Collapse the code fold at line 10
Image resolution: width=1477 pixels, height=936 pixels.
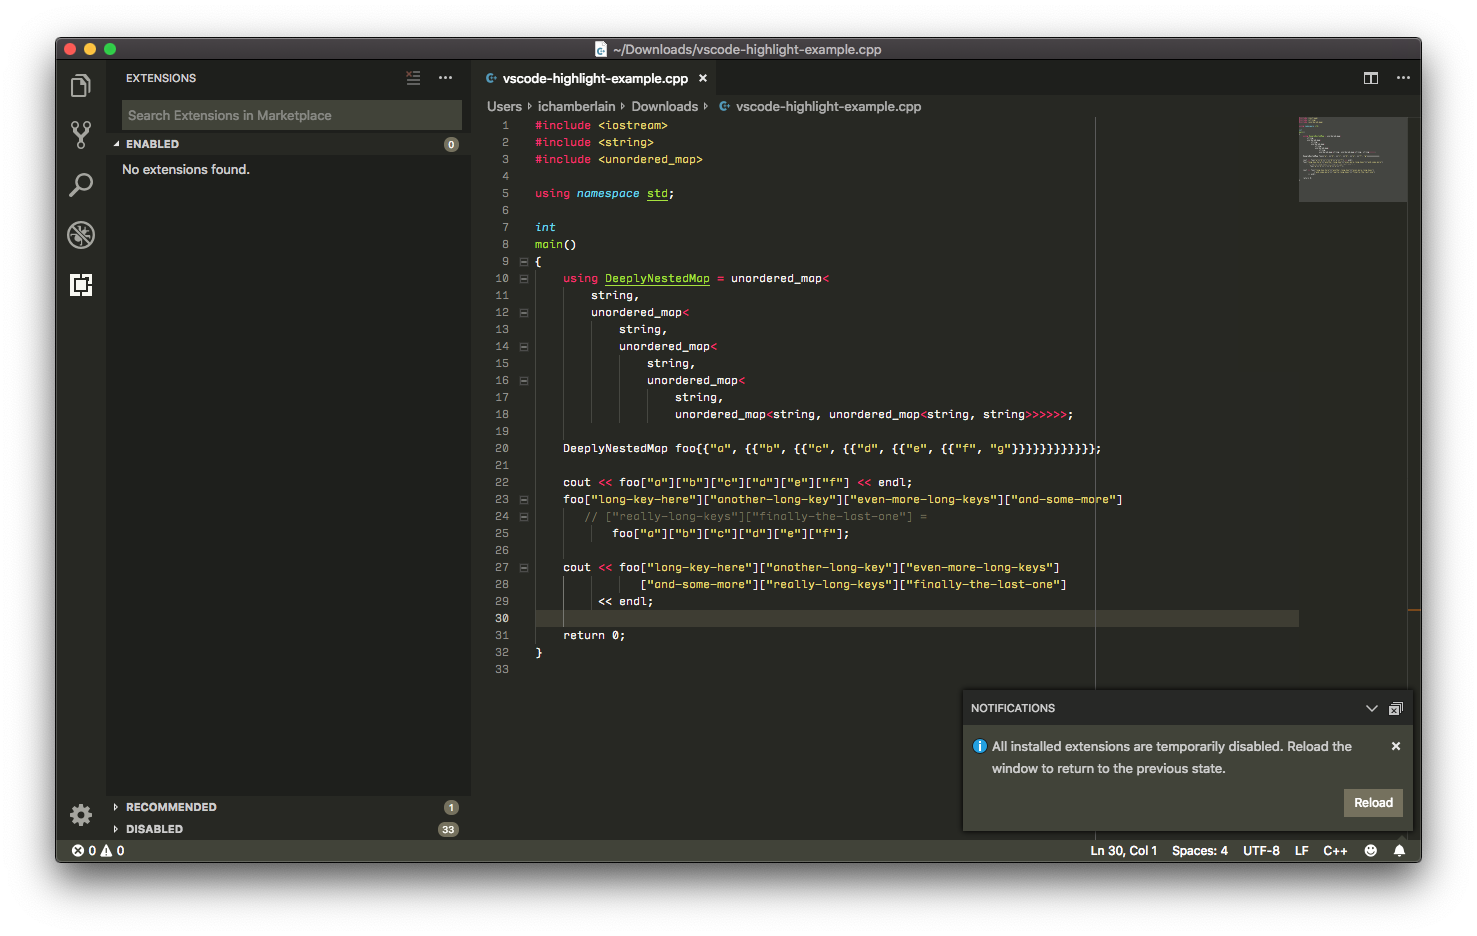tap(524, 278)
